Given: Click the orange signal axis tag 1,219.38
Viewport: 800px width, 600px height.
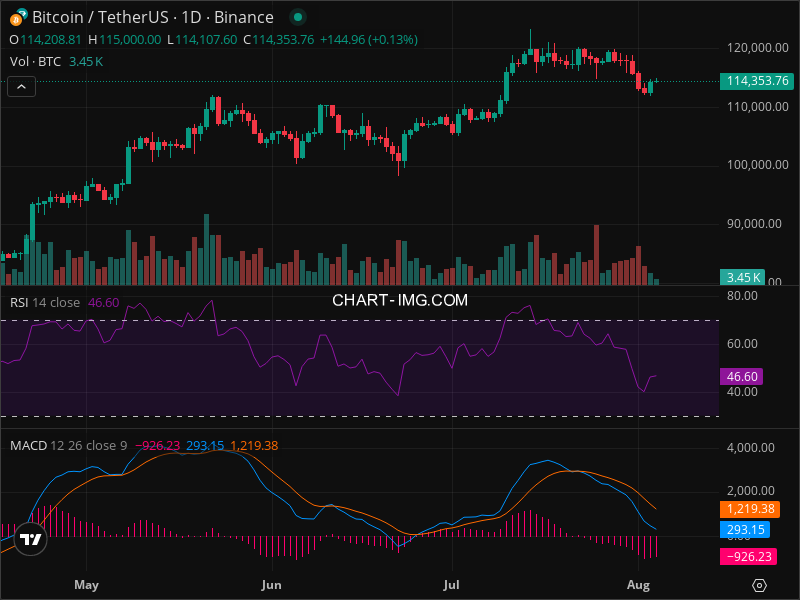Looking at the screenshot, I should pyautogui.click(x=750, y=509).
